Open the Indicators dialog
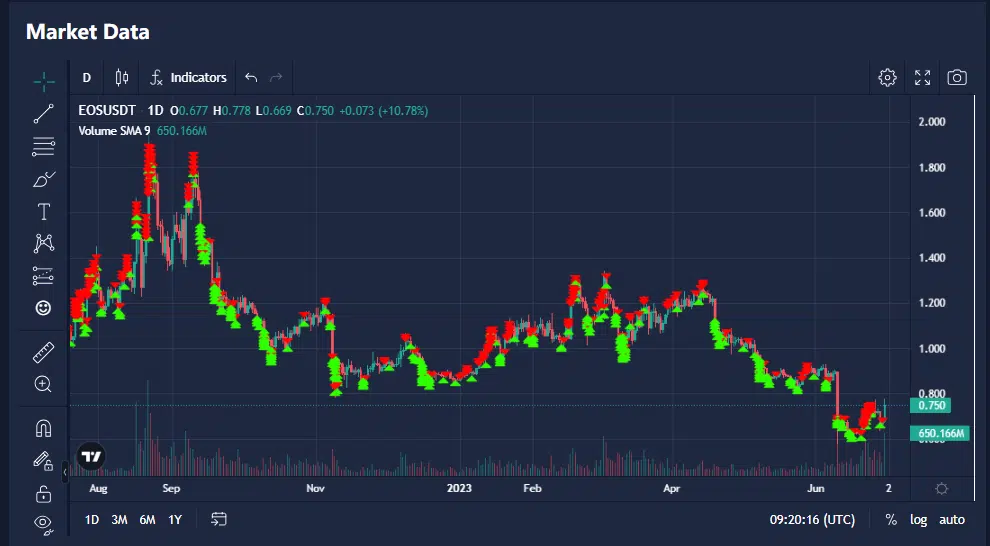The width and height of the screenshot is (990, 546). (188, 78)
